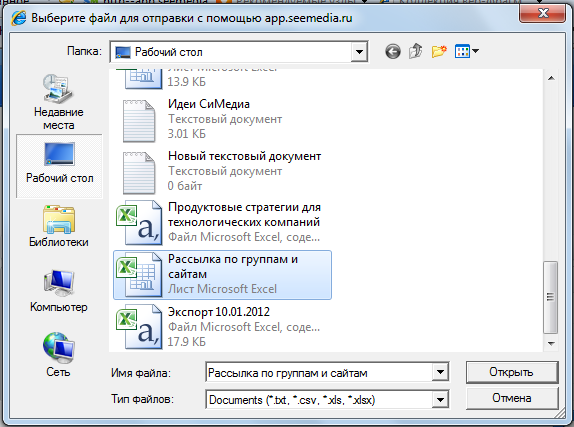Click the Лист Microsoft Excel type label of Рассылка
The image size is (574, 427).
click(x=223, y=289)
